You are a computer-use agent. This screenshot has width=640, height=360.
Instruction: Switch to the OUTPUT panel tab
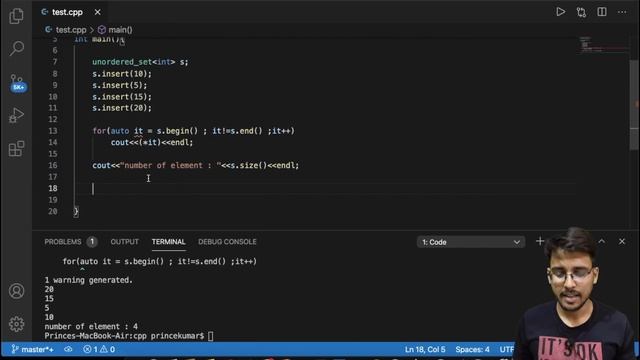point(124,242)
